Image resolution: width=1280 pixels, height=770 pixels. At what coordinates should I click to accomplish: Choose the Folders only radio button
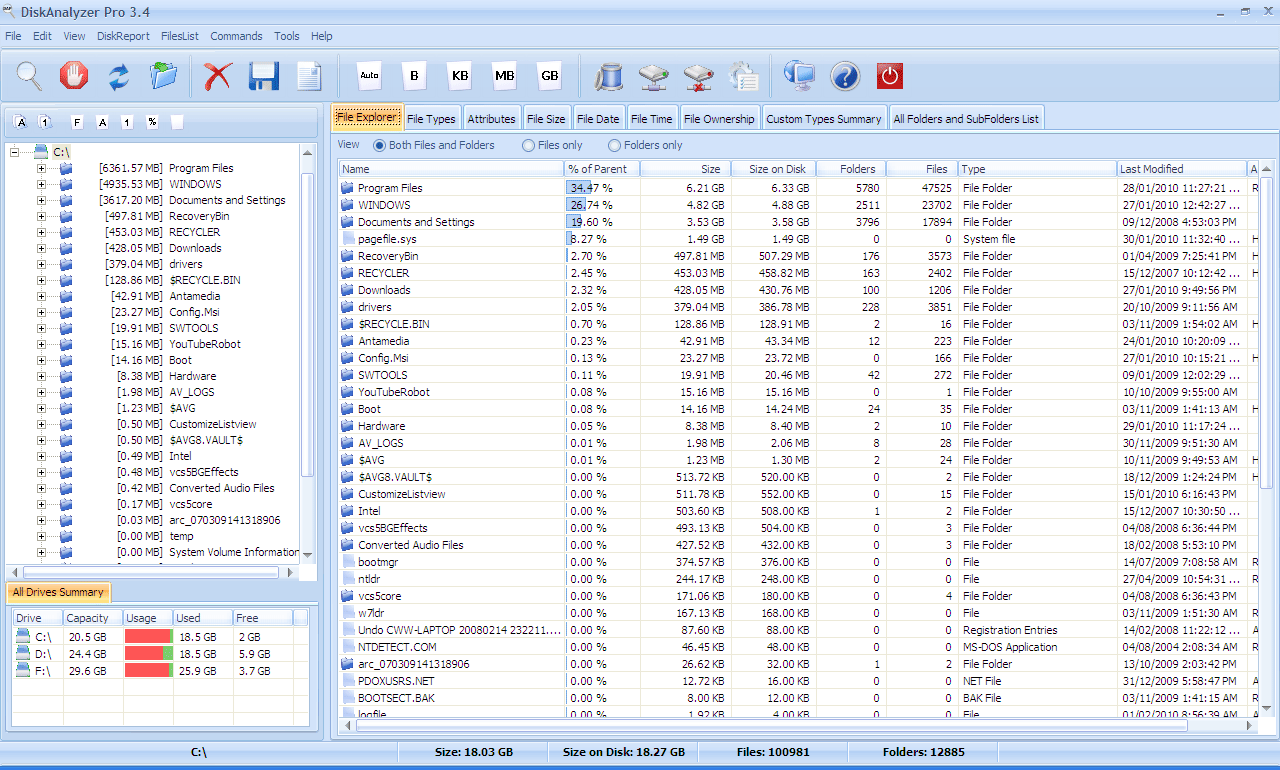tap(615, 145)
